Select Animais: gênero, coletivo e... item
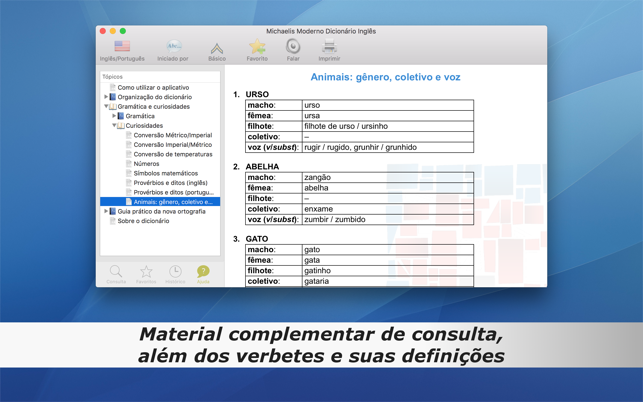Viewport: 643px width, 402px height. (160, 201)
